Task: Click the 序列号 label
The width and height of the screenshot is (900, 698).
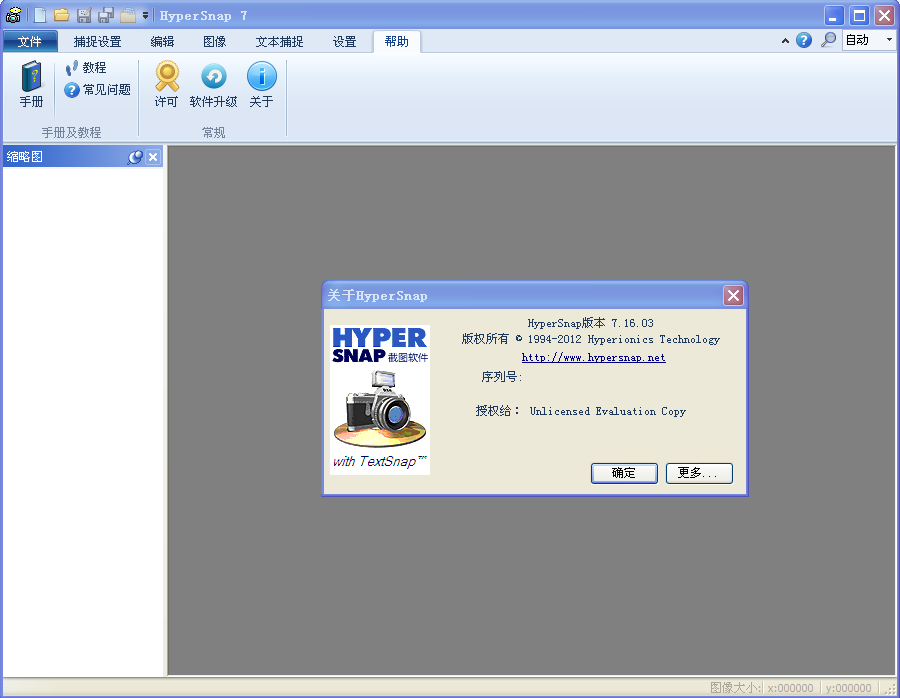Action: [x=501, y=377]
